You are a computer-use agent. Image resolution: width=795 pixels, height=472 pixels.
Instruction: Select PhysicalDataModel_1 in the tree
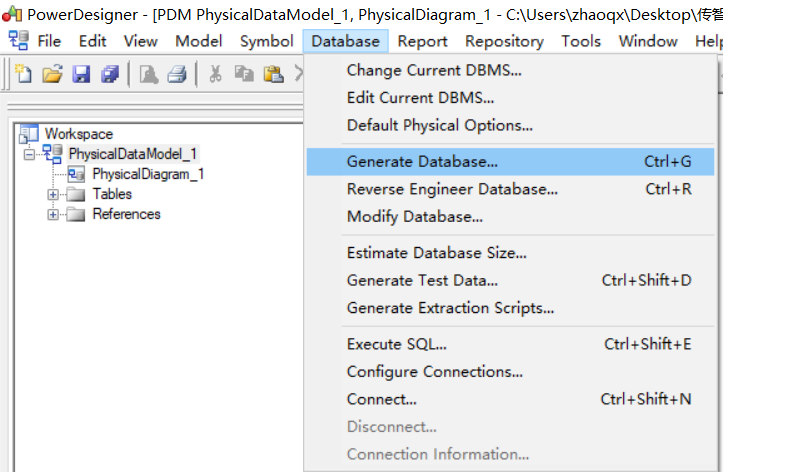pos(132,154)
